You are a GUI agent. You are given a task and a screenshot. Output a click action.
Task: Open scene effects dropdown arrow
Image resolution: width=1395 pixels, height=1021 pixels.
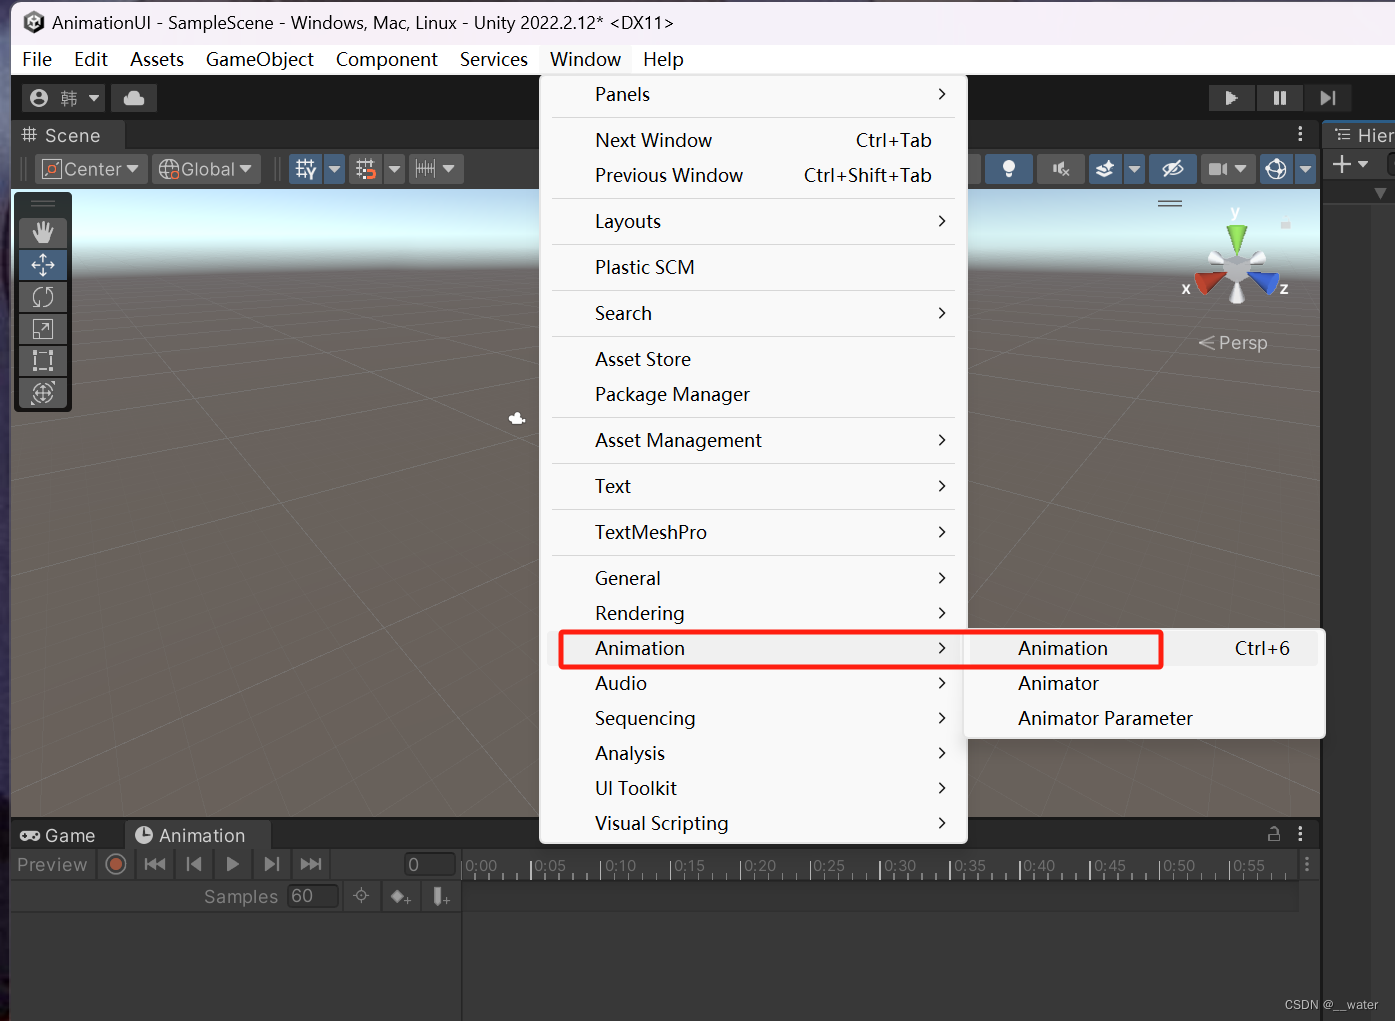pos(1134,169)
